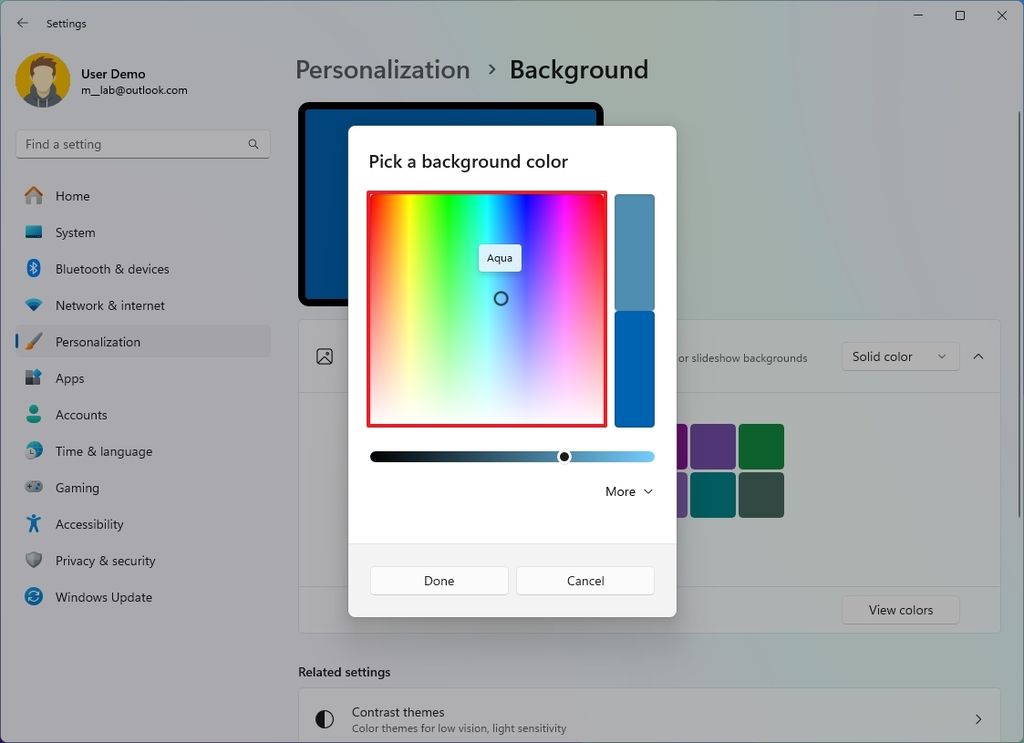Open Accounts settings
The image size is (1024, 743).
tap(81, 414)
